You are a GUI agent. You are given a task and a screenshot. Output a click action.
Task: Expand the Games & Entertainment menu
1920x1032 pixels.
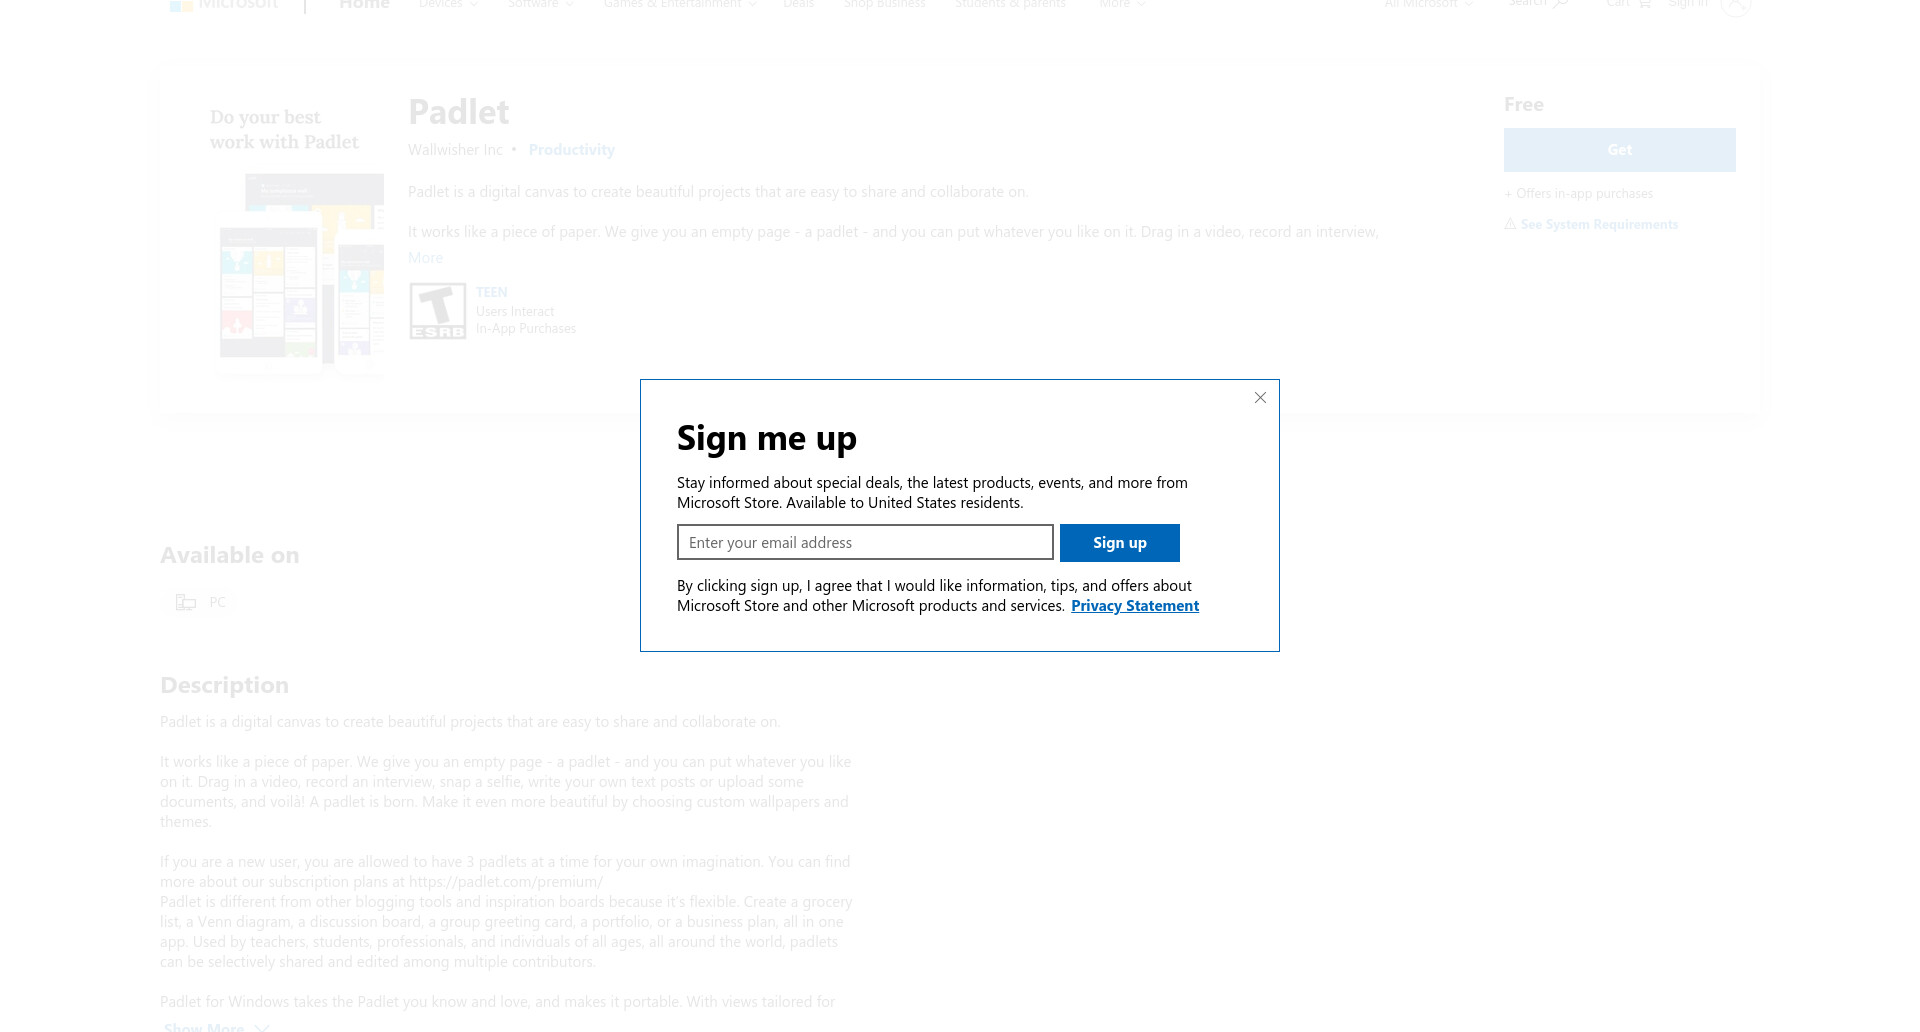tap(680, 5)
